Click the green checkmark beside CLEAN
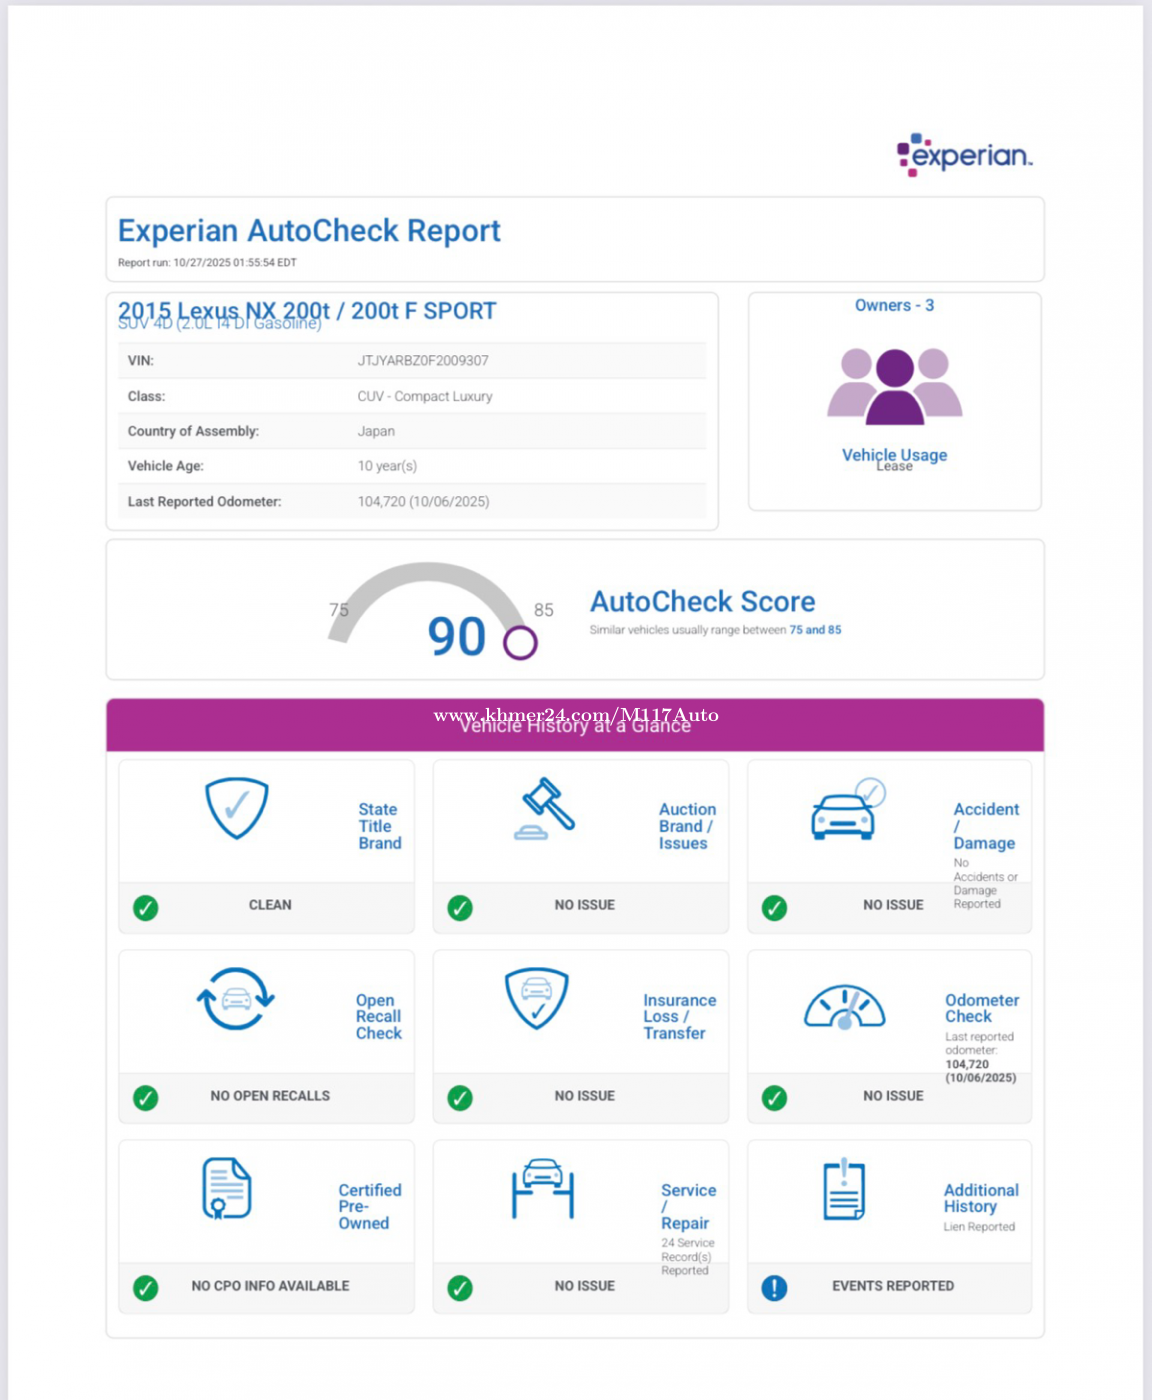The height and width of the screenshot is (1400, 1152). (146, 908)
